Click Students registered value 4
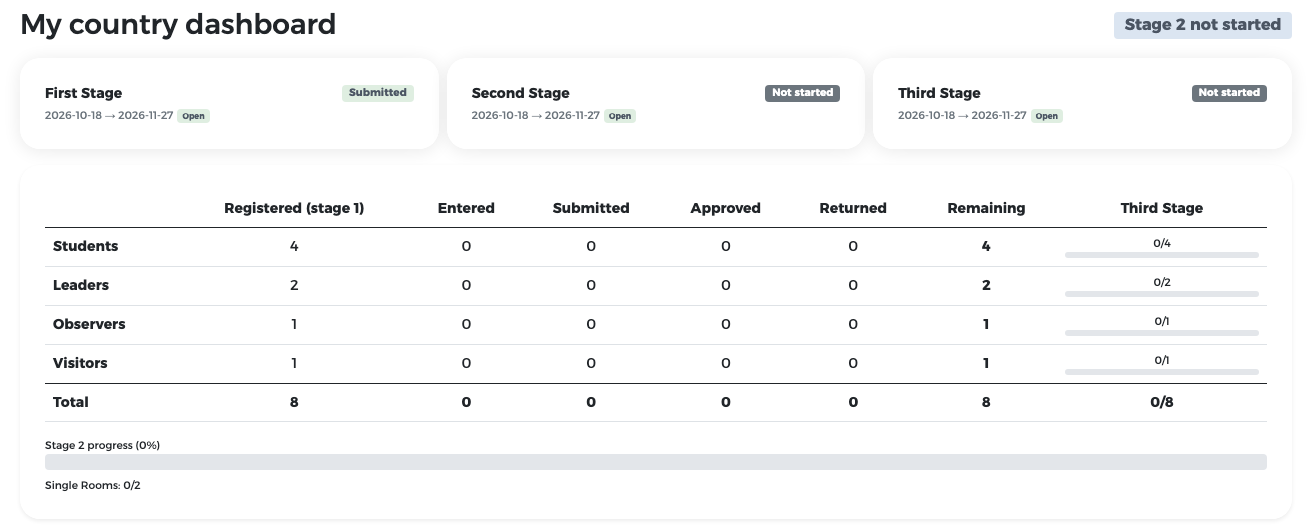This screenshot has height=527, width=1312. [x=294, y=246]
